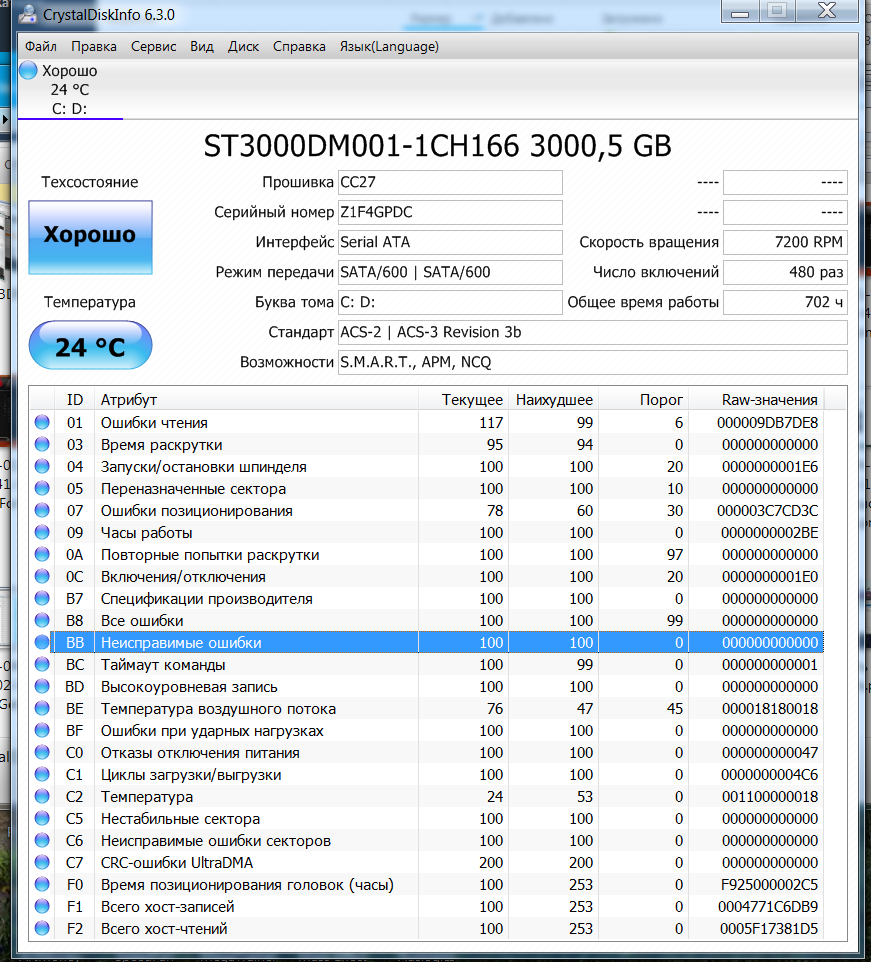This screenshot has height=962, width=871.
Task: Click raw value 0004771C6DB9 in Всего хост-записей row
Action: pos(769,907)
